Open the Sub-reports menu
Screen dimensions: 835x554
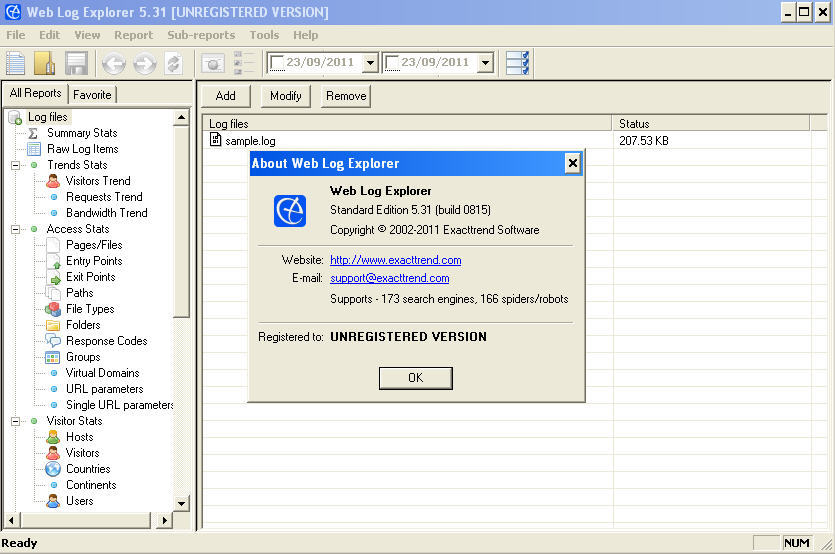point(201,35)
